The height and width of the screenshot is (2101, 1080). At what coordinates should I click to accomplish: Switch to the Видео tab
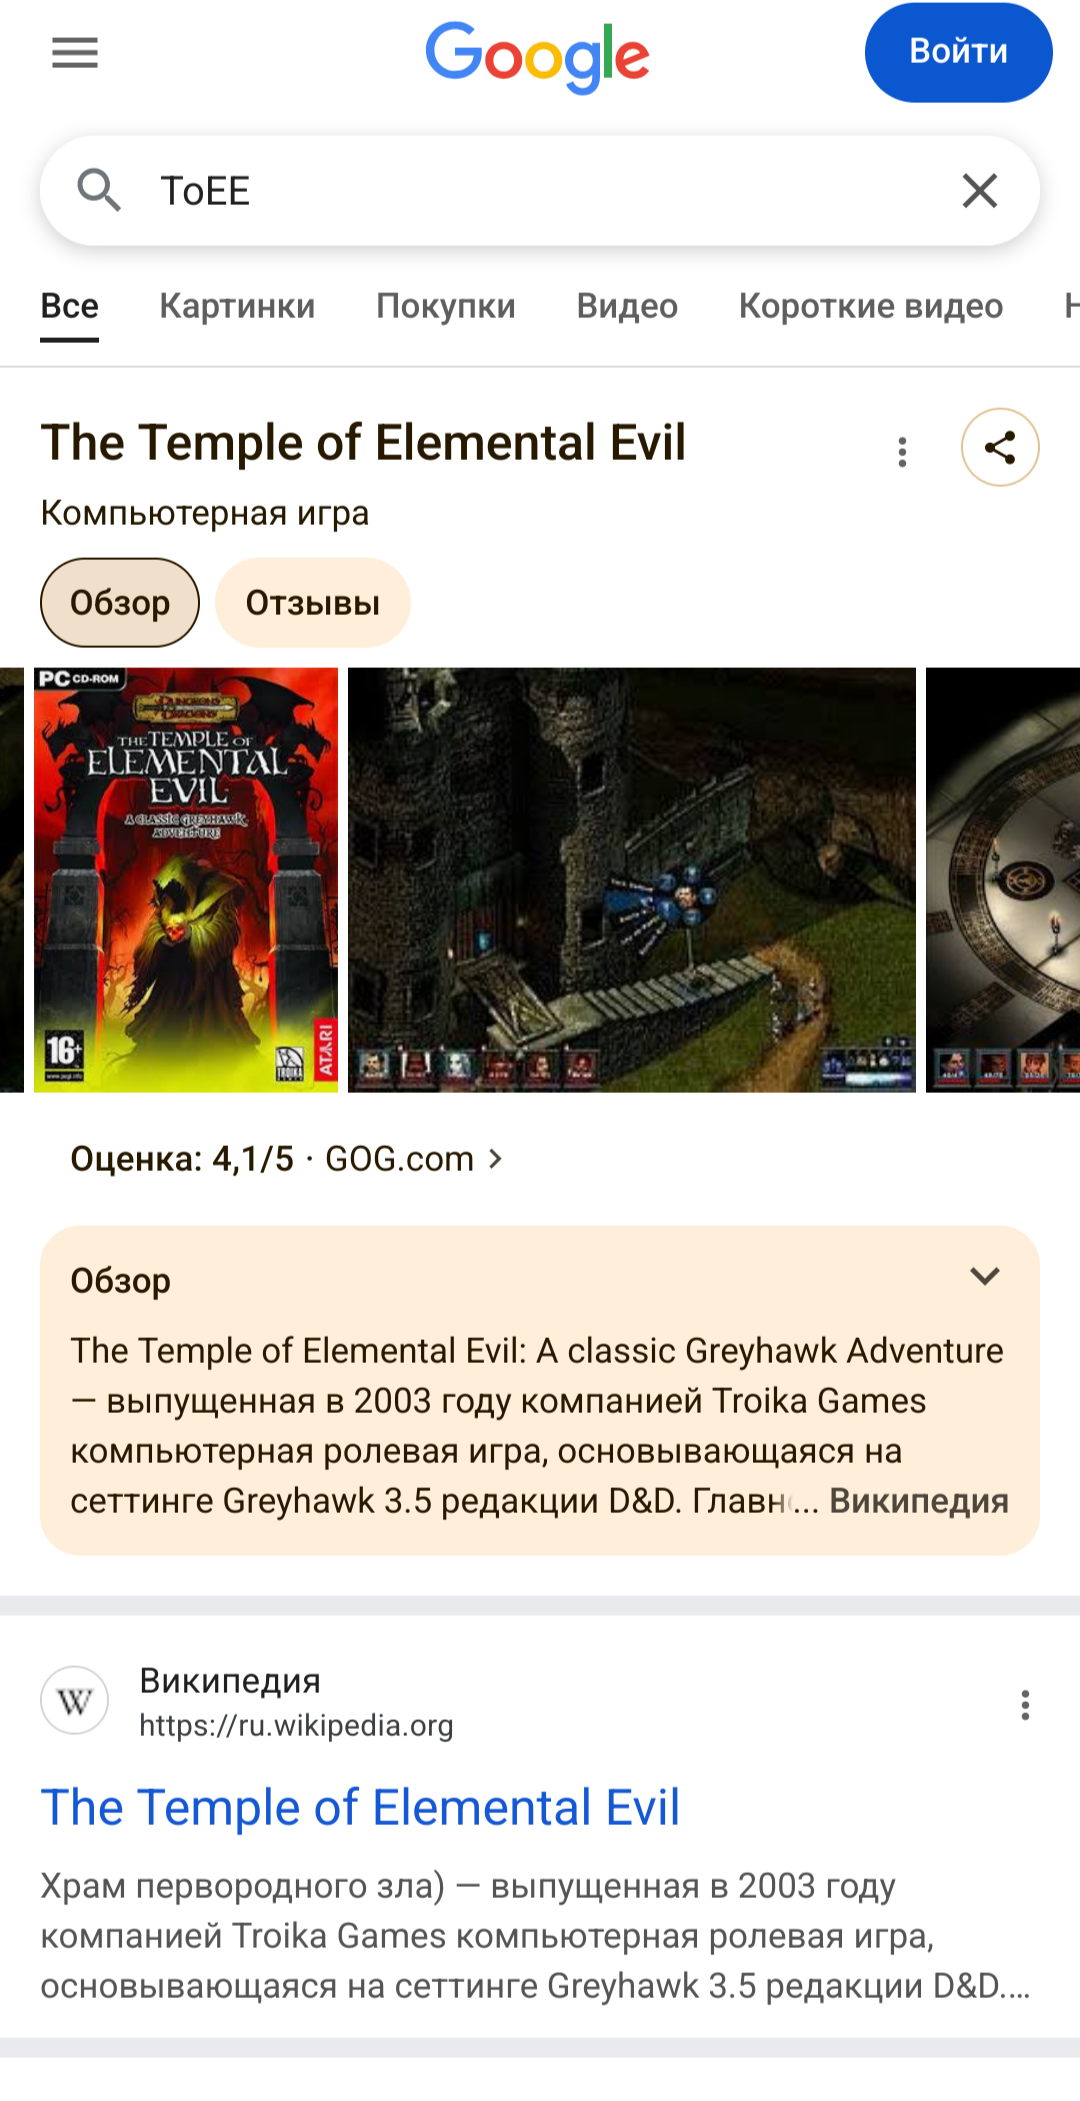(627, 306)
